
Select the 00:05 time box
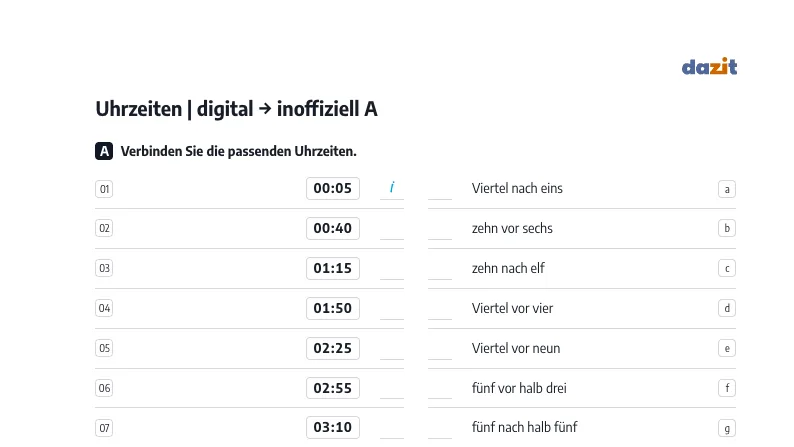333,188
